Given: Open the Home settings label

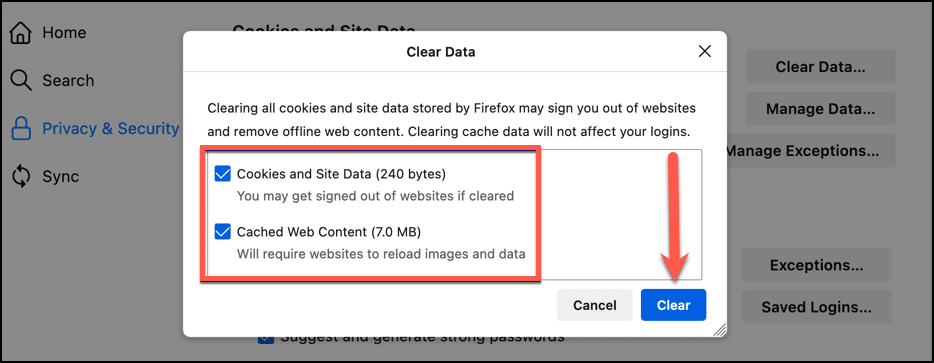Looking at the screenshot, I should [x=64, y=32].
